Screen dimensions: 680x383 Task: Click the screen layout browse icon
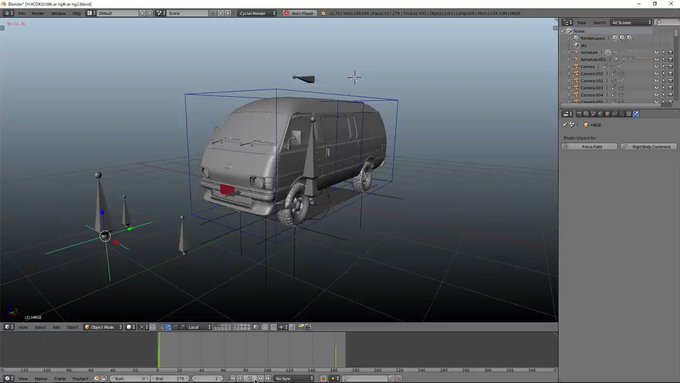click(91, 13)
